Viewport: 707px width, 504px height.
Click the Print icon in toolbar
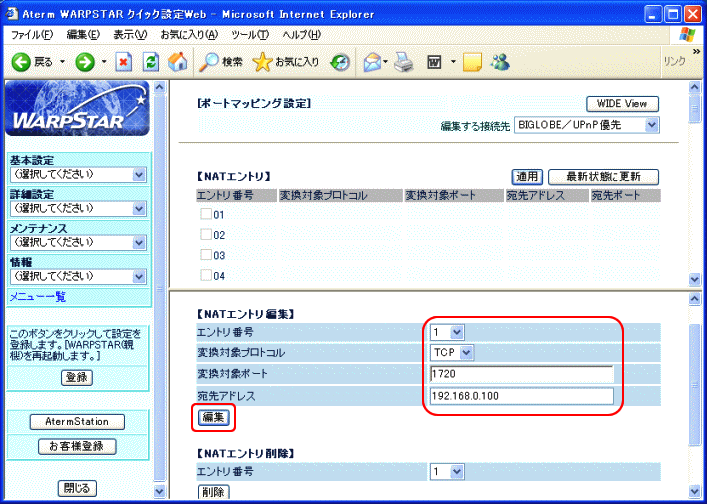403,62
